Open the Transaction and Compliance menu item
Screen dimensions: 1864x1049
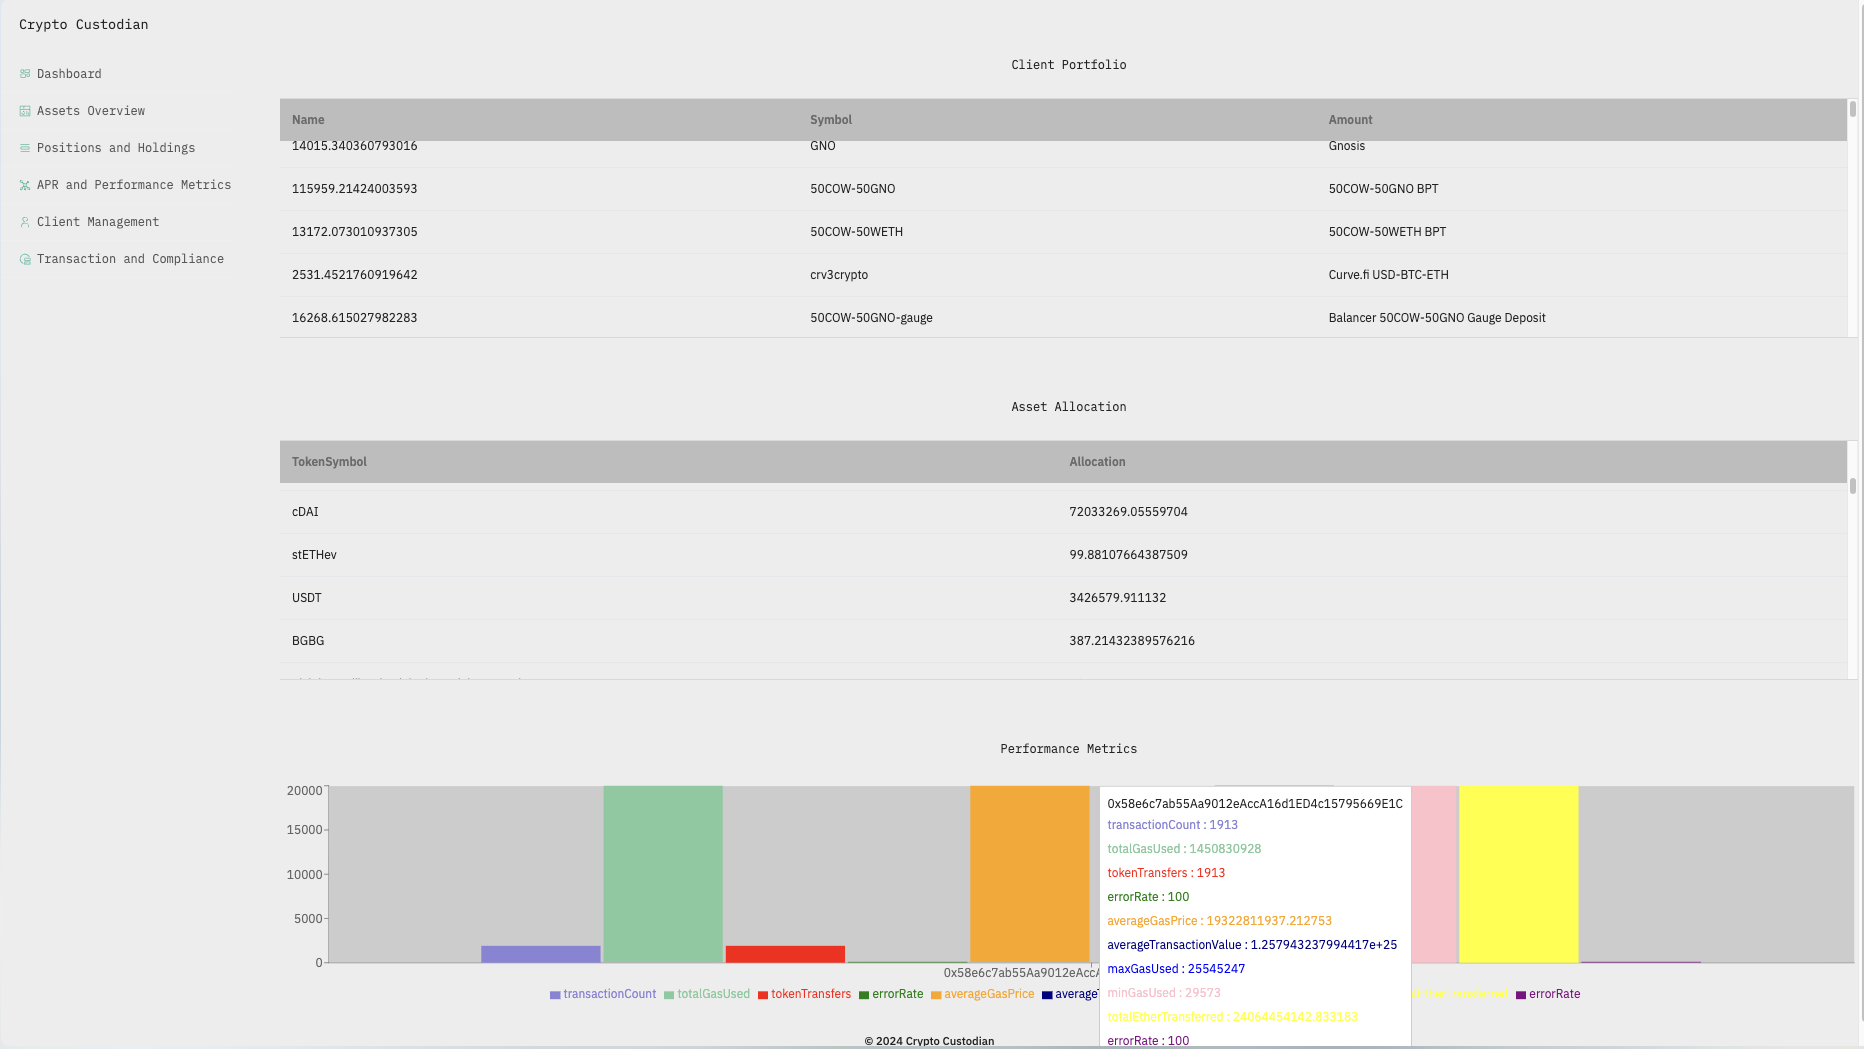click(130, 259)
